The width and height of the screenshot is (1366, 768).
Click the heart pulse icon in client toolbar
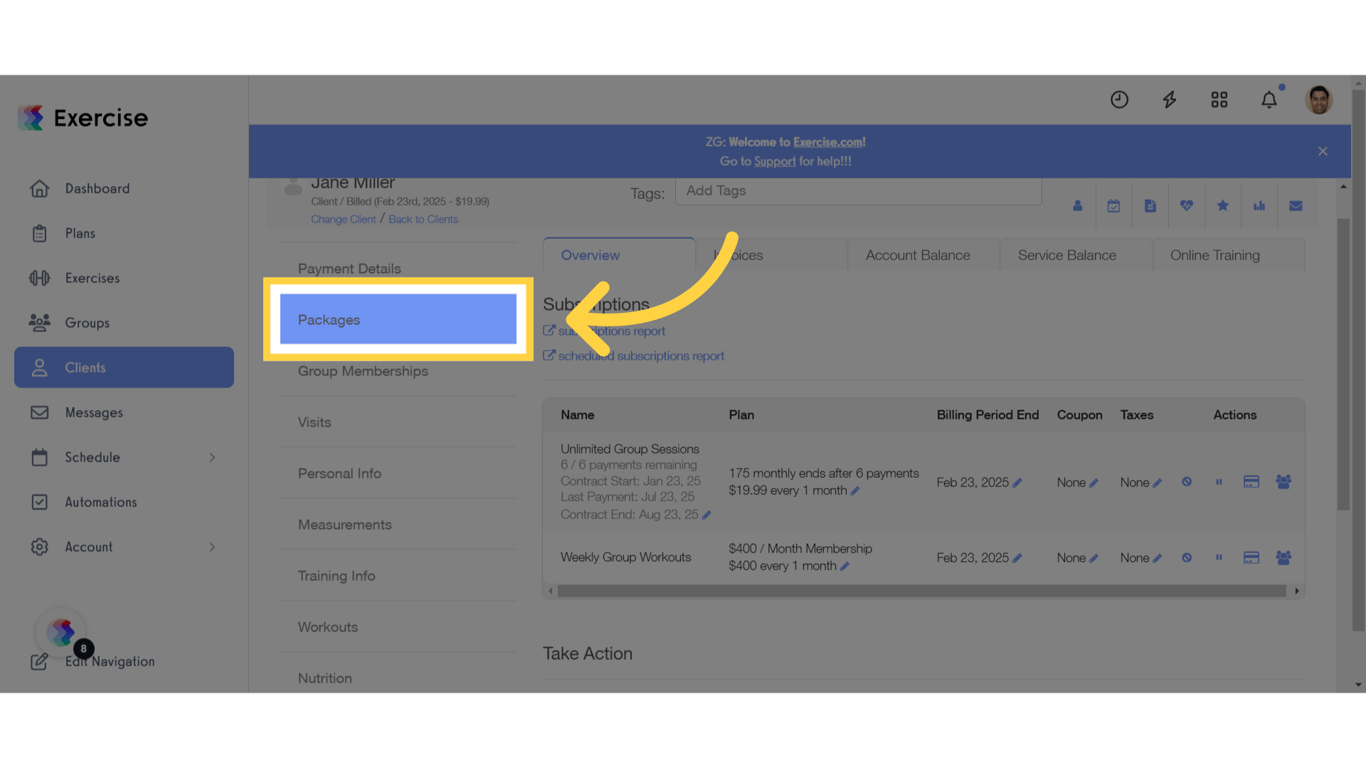1186,206
